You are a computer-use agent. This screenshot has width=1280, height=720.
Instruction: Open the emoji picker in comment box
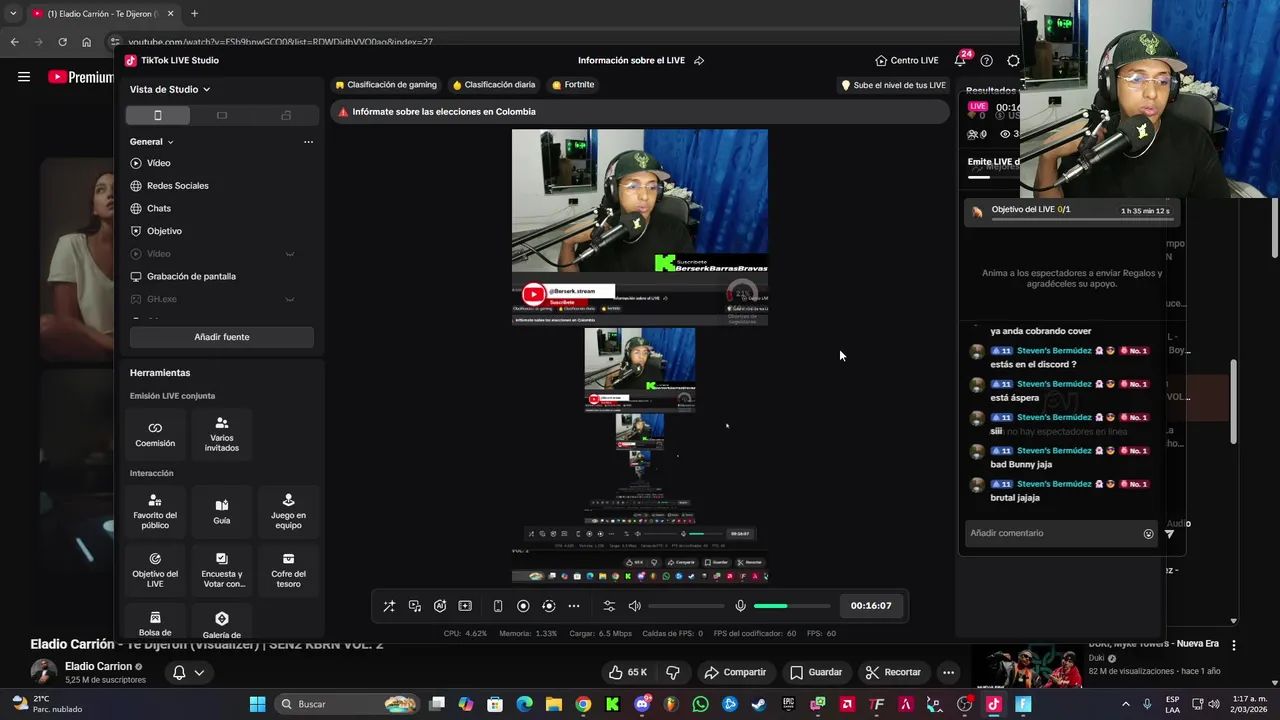pyautogui.click(x=1148, y=534)
